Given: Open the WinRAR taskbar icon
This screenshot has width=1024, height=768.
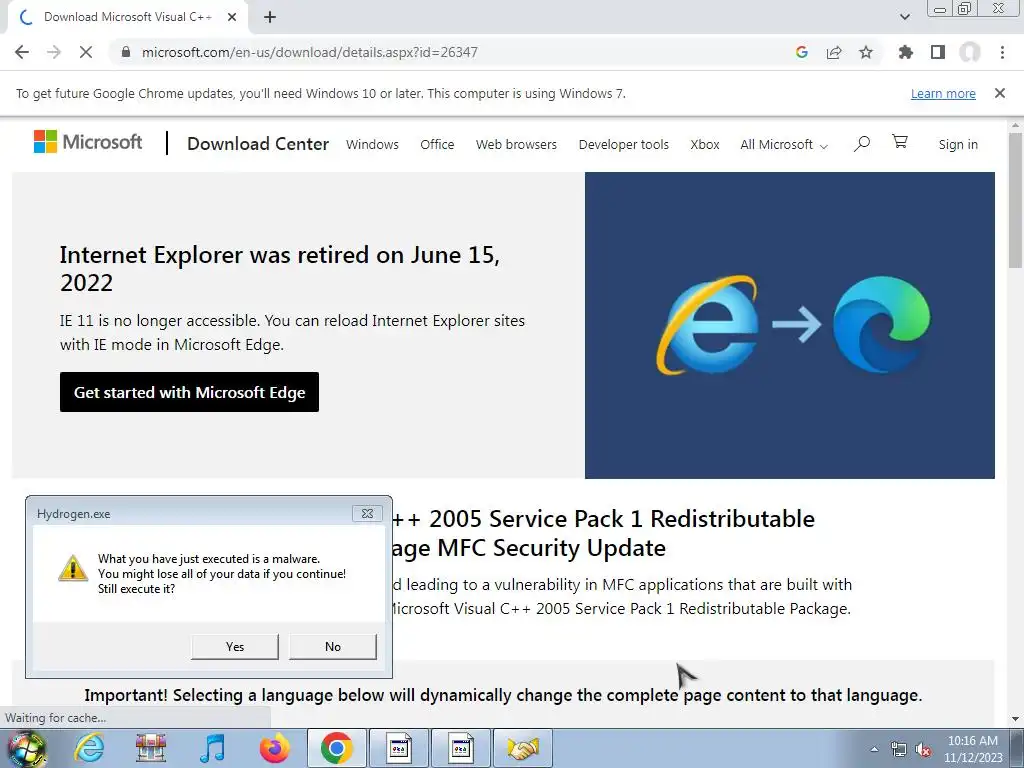Looking at the screenshot, I should [151, 748].
